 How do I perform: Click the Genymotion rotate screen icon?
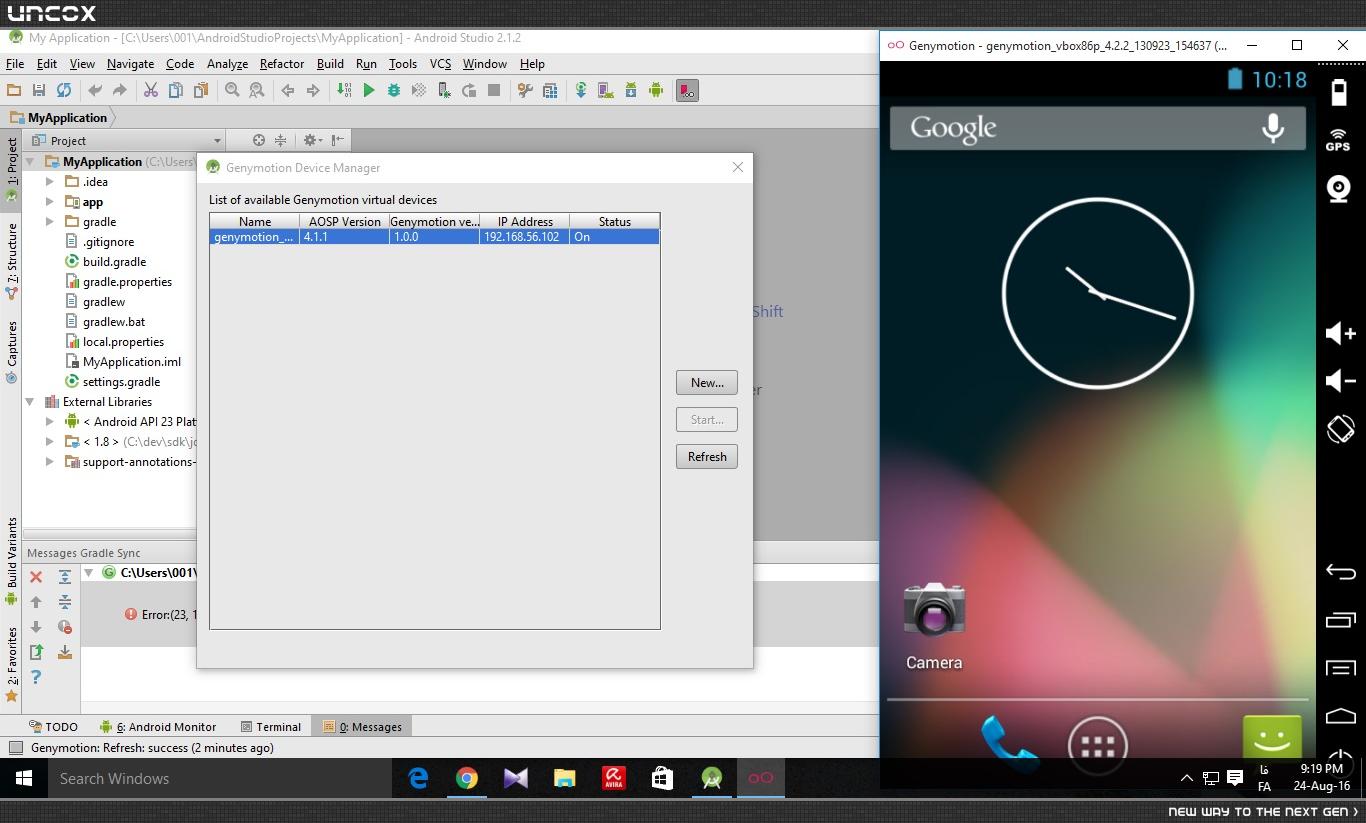point(1340,428)
